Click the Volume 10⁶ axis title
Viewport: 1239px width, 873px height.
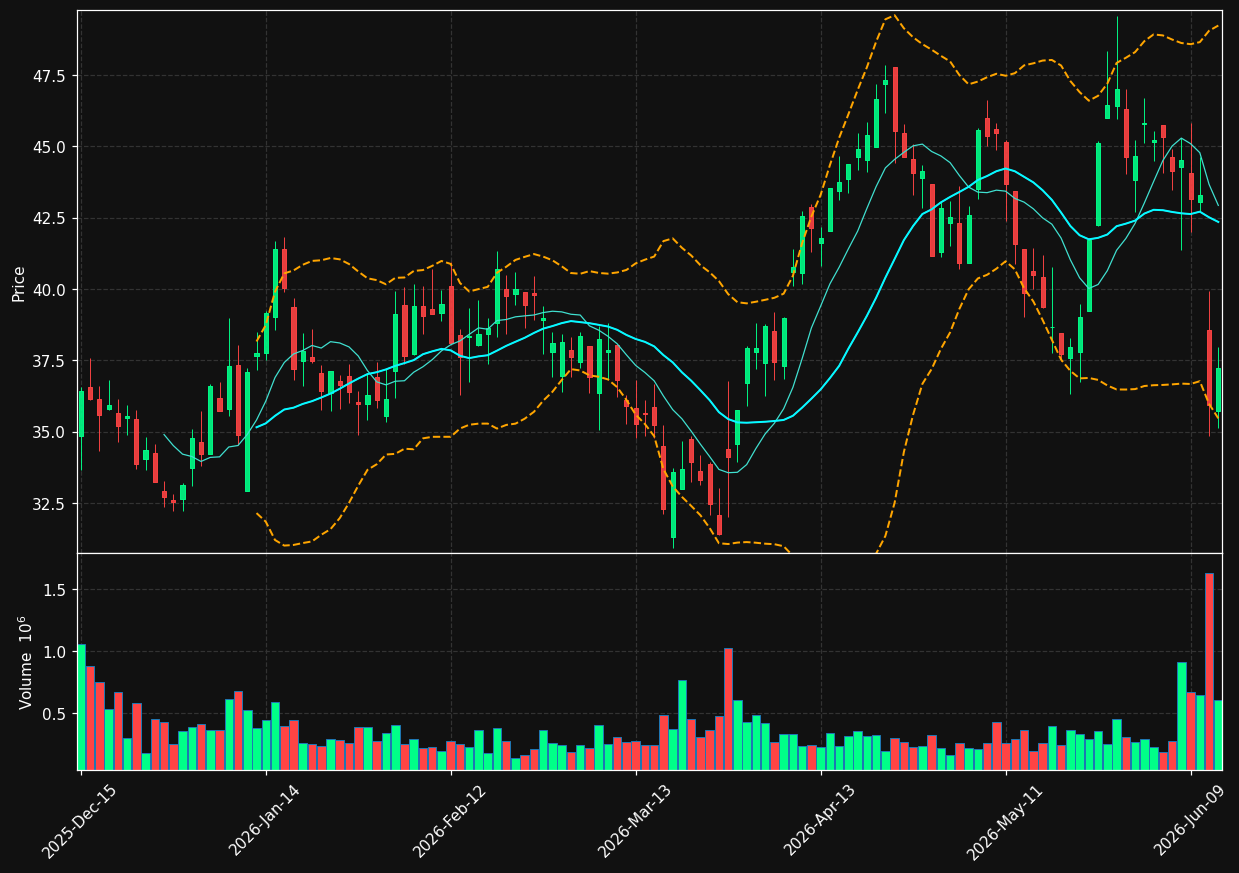[25, 662]
